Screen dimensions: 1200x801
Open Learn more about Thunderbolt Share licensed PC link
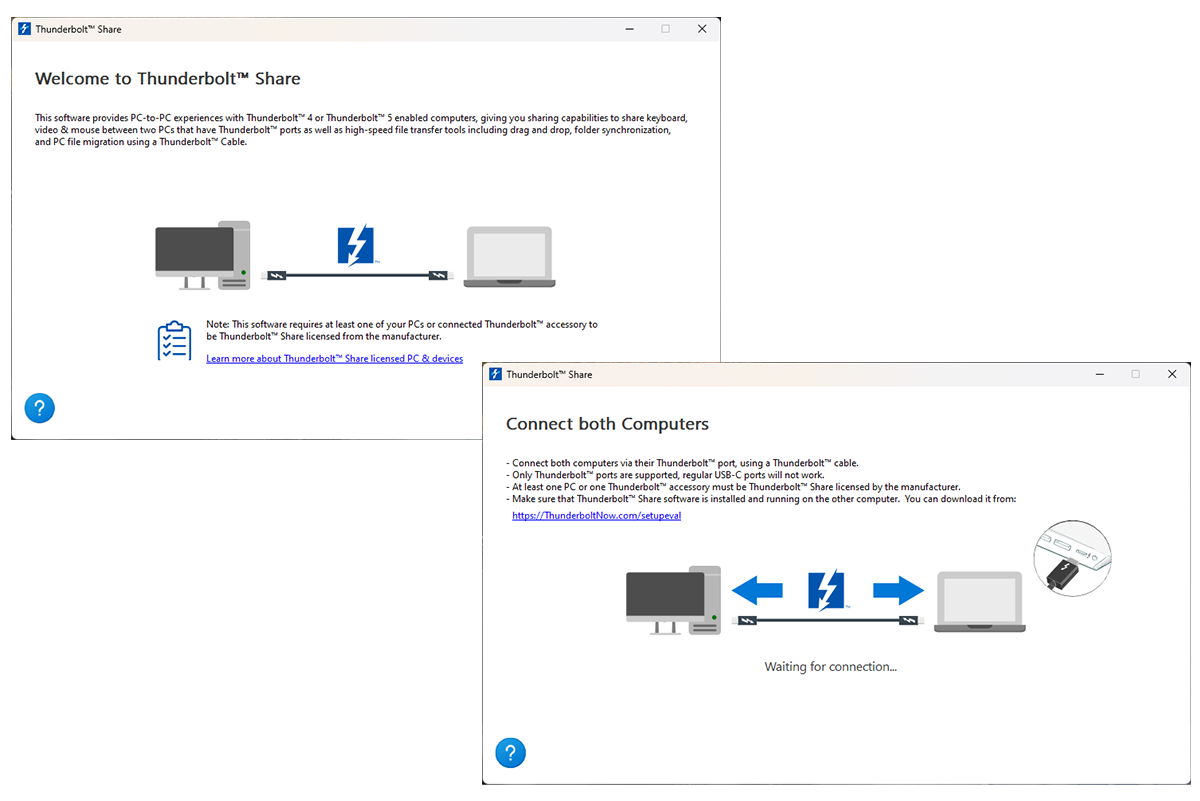coord(334,358)
